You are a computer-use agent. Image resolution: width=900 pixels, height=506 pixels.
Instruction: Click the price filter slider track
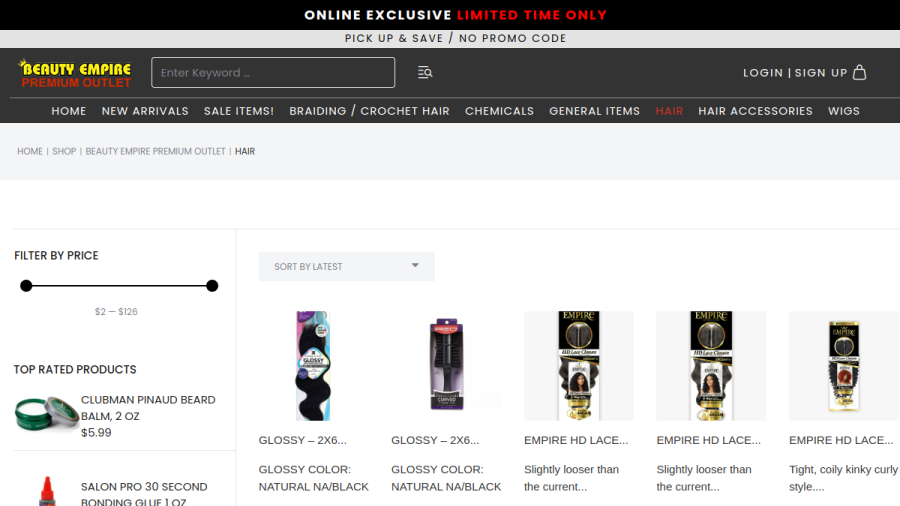pos(119,286)
